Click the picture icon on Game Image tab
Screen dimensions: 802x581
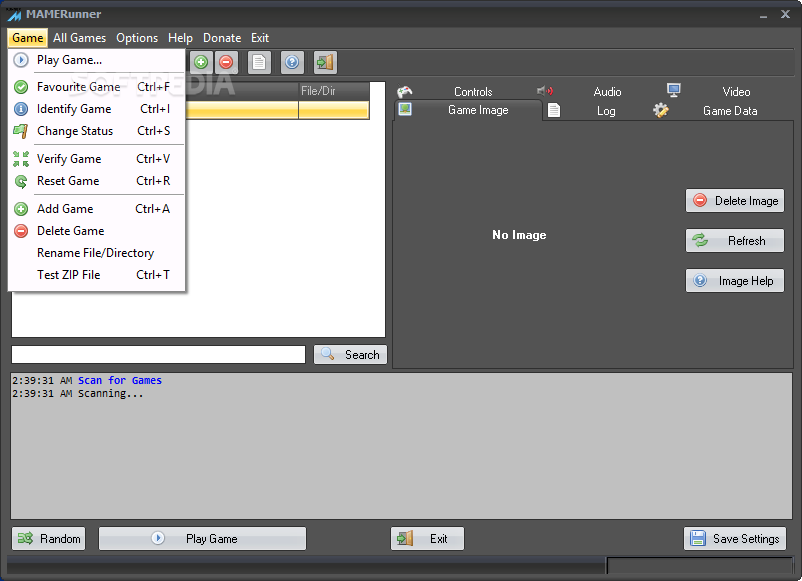click(405, 109)
